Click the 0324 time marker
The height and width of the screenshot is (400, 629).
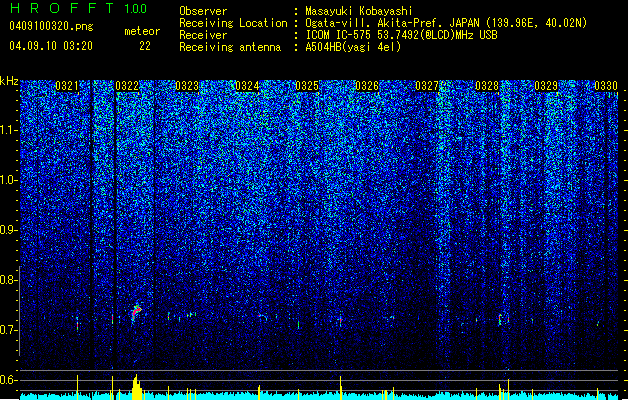coord(247,86)
